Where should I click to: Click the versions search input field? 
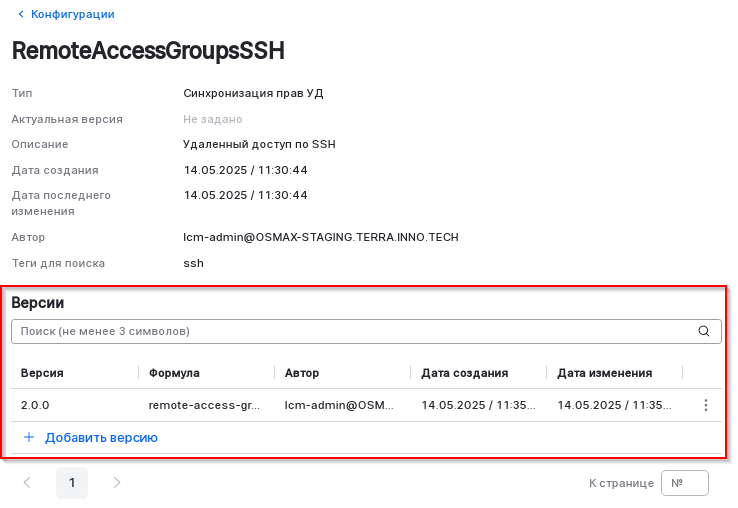[366, 331]
